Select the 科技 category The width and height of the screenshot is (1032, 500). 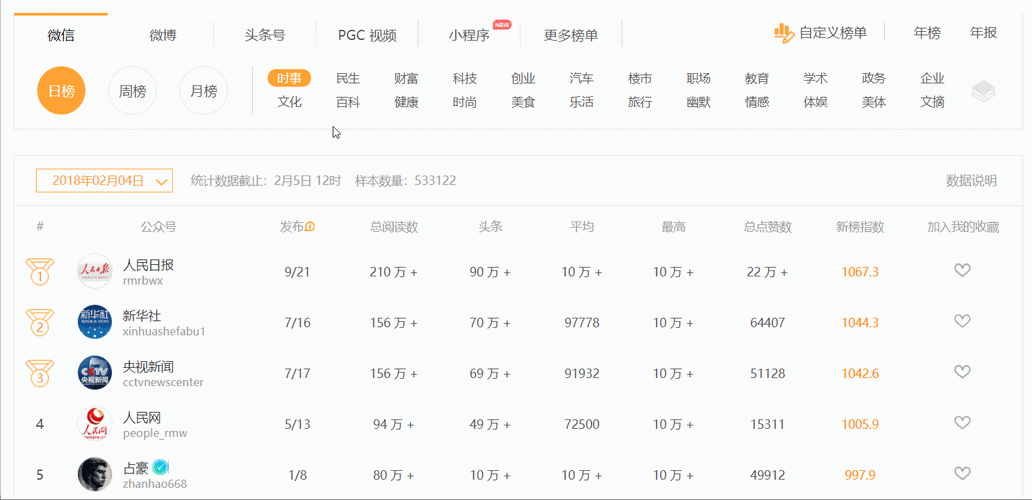tap(465, 79)
